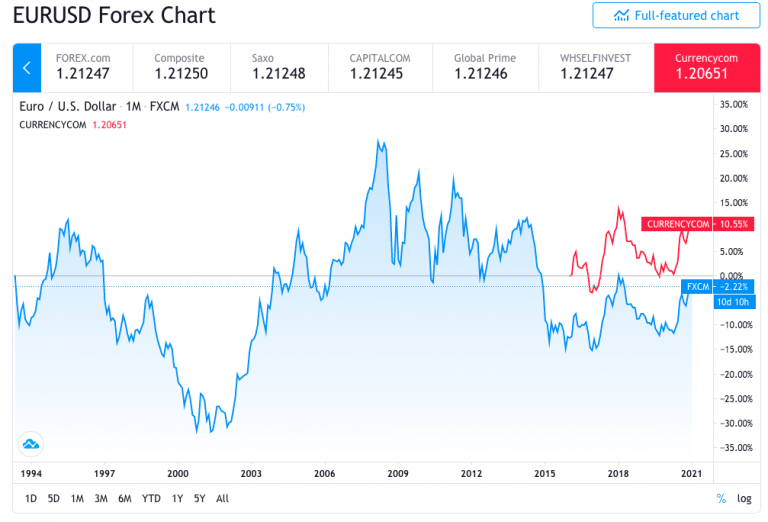Set time range to 5Y
Screen dimensions: 768x522
tap(199, 498)
